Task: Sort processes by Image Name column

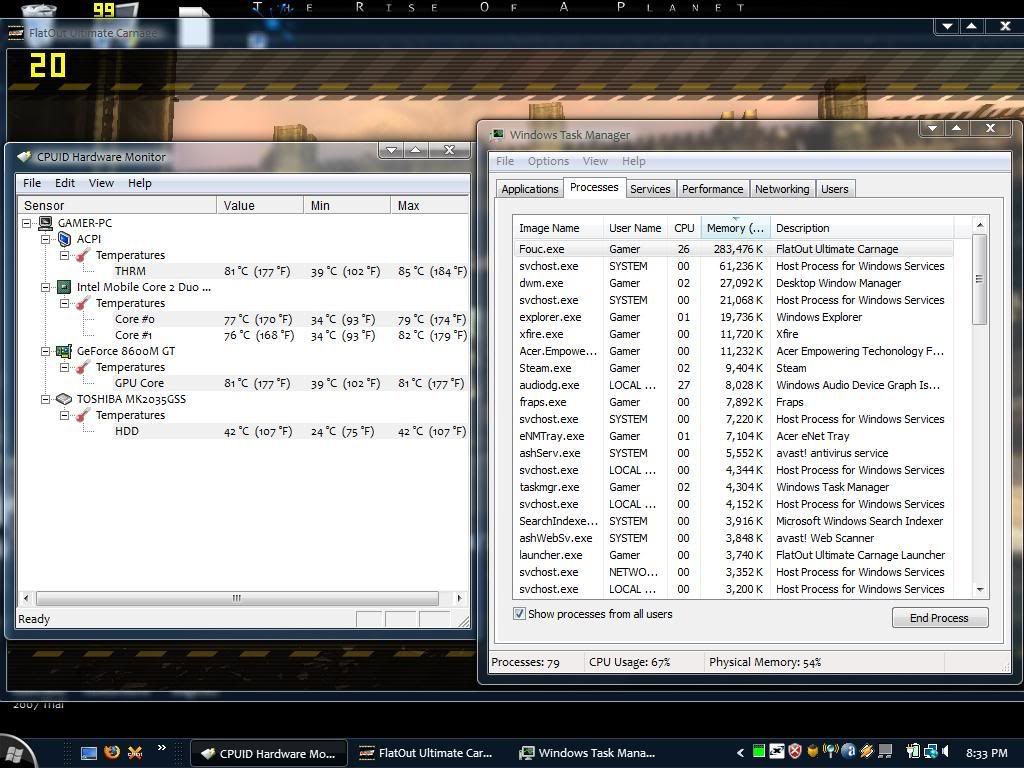Action: point(558,228)
